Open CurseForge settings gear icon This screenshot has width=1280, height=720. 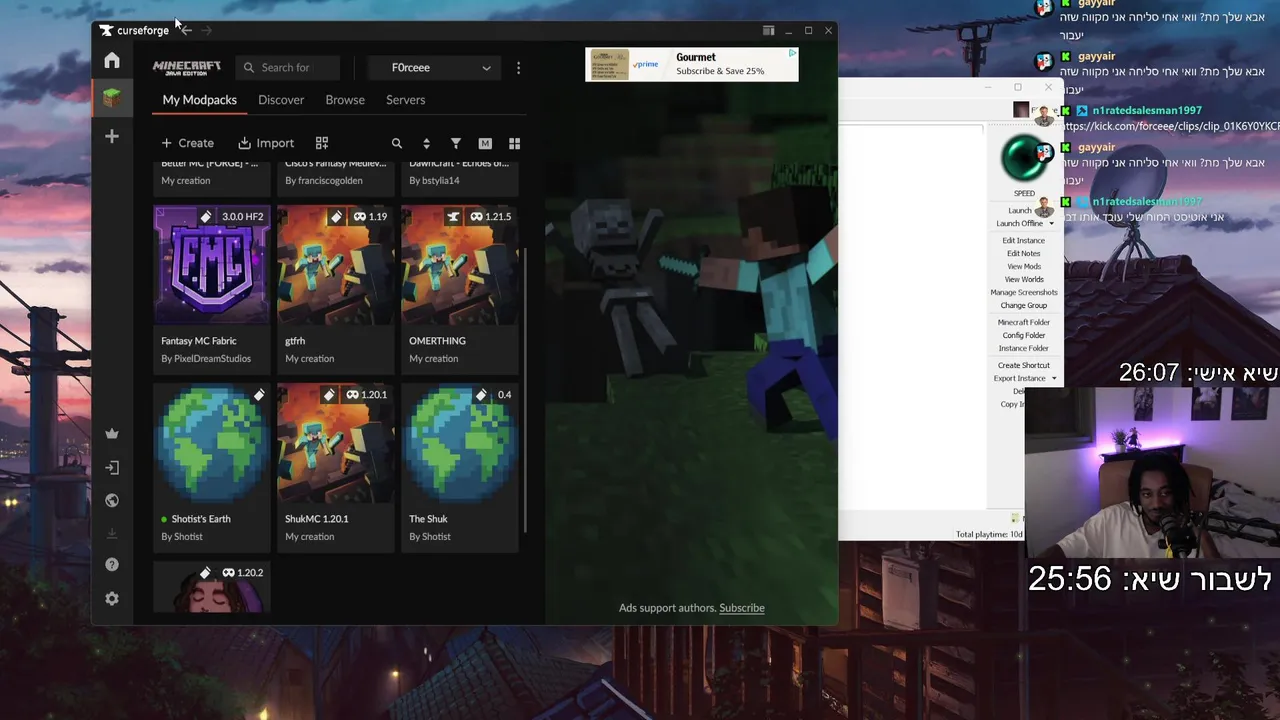pos(112,598)
